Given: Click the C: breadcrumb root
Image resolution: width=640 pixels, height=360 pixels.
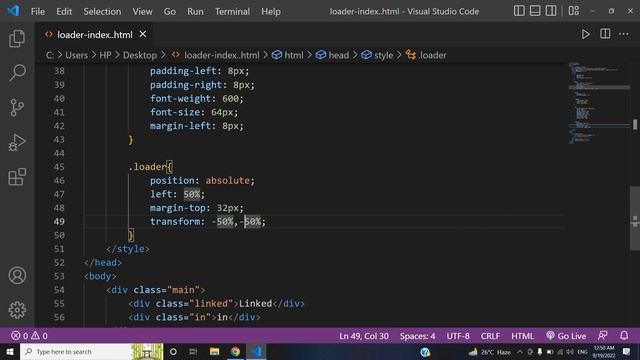Looking at the screenshot, I should coord(49,55).
